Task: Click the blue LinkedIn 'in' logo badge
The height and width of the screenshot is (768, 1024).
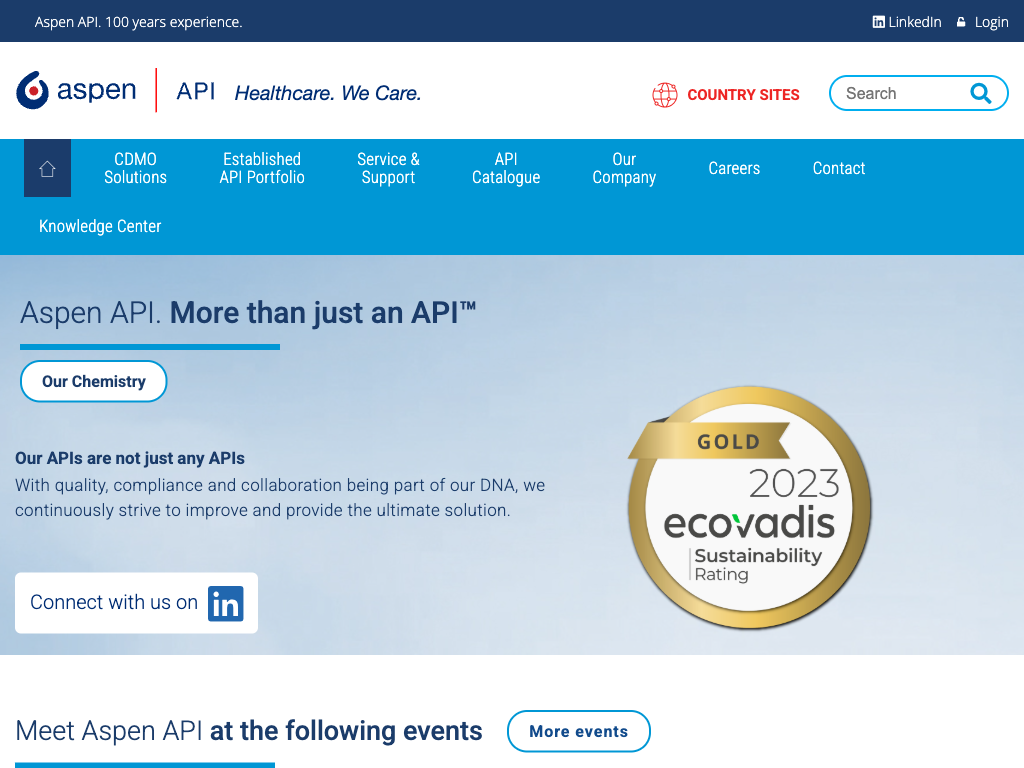Action: 226,603
